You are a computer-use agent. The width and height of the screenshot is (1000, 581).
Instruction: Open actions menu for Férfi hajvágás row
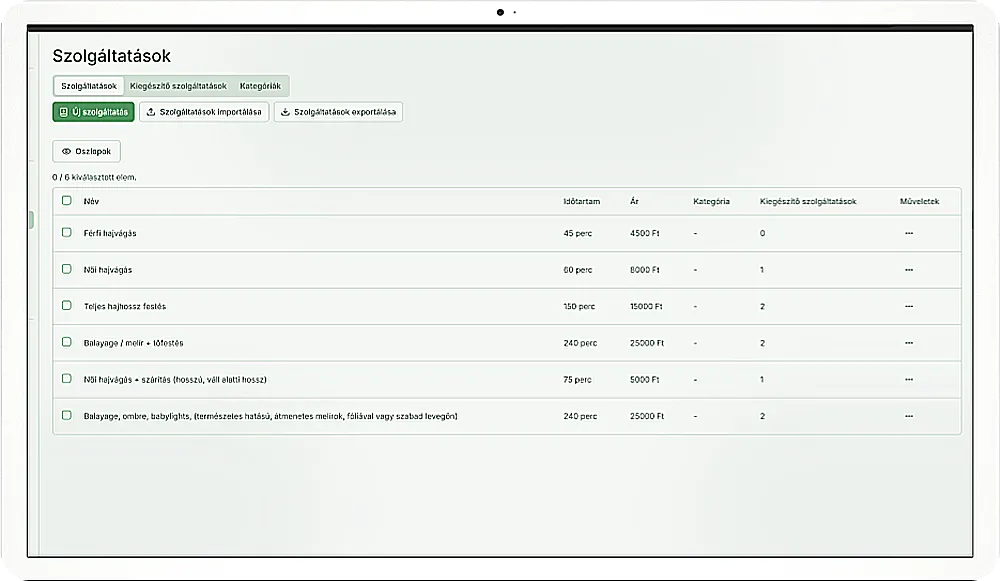(908, 233)
